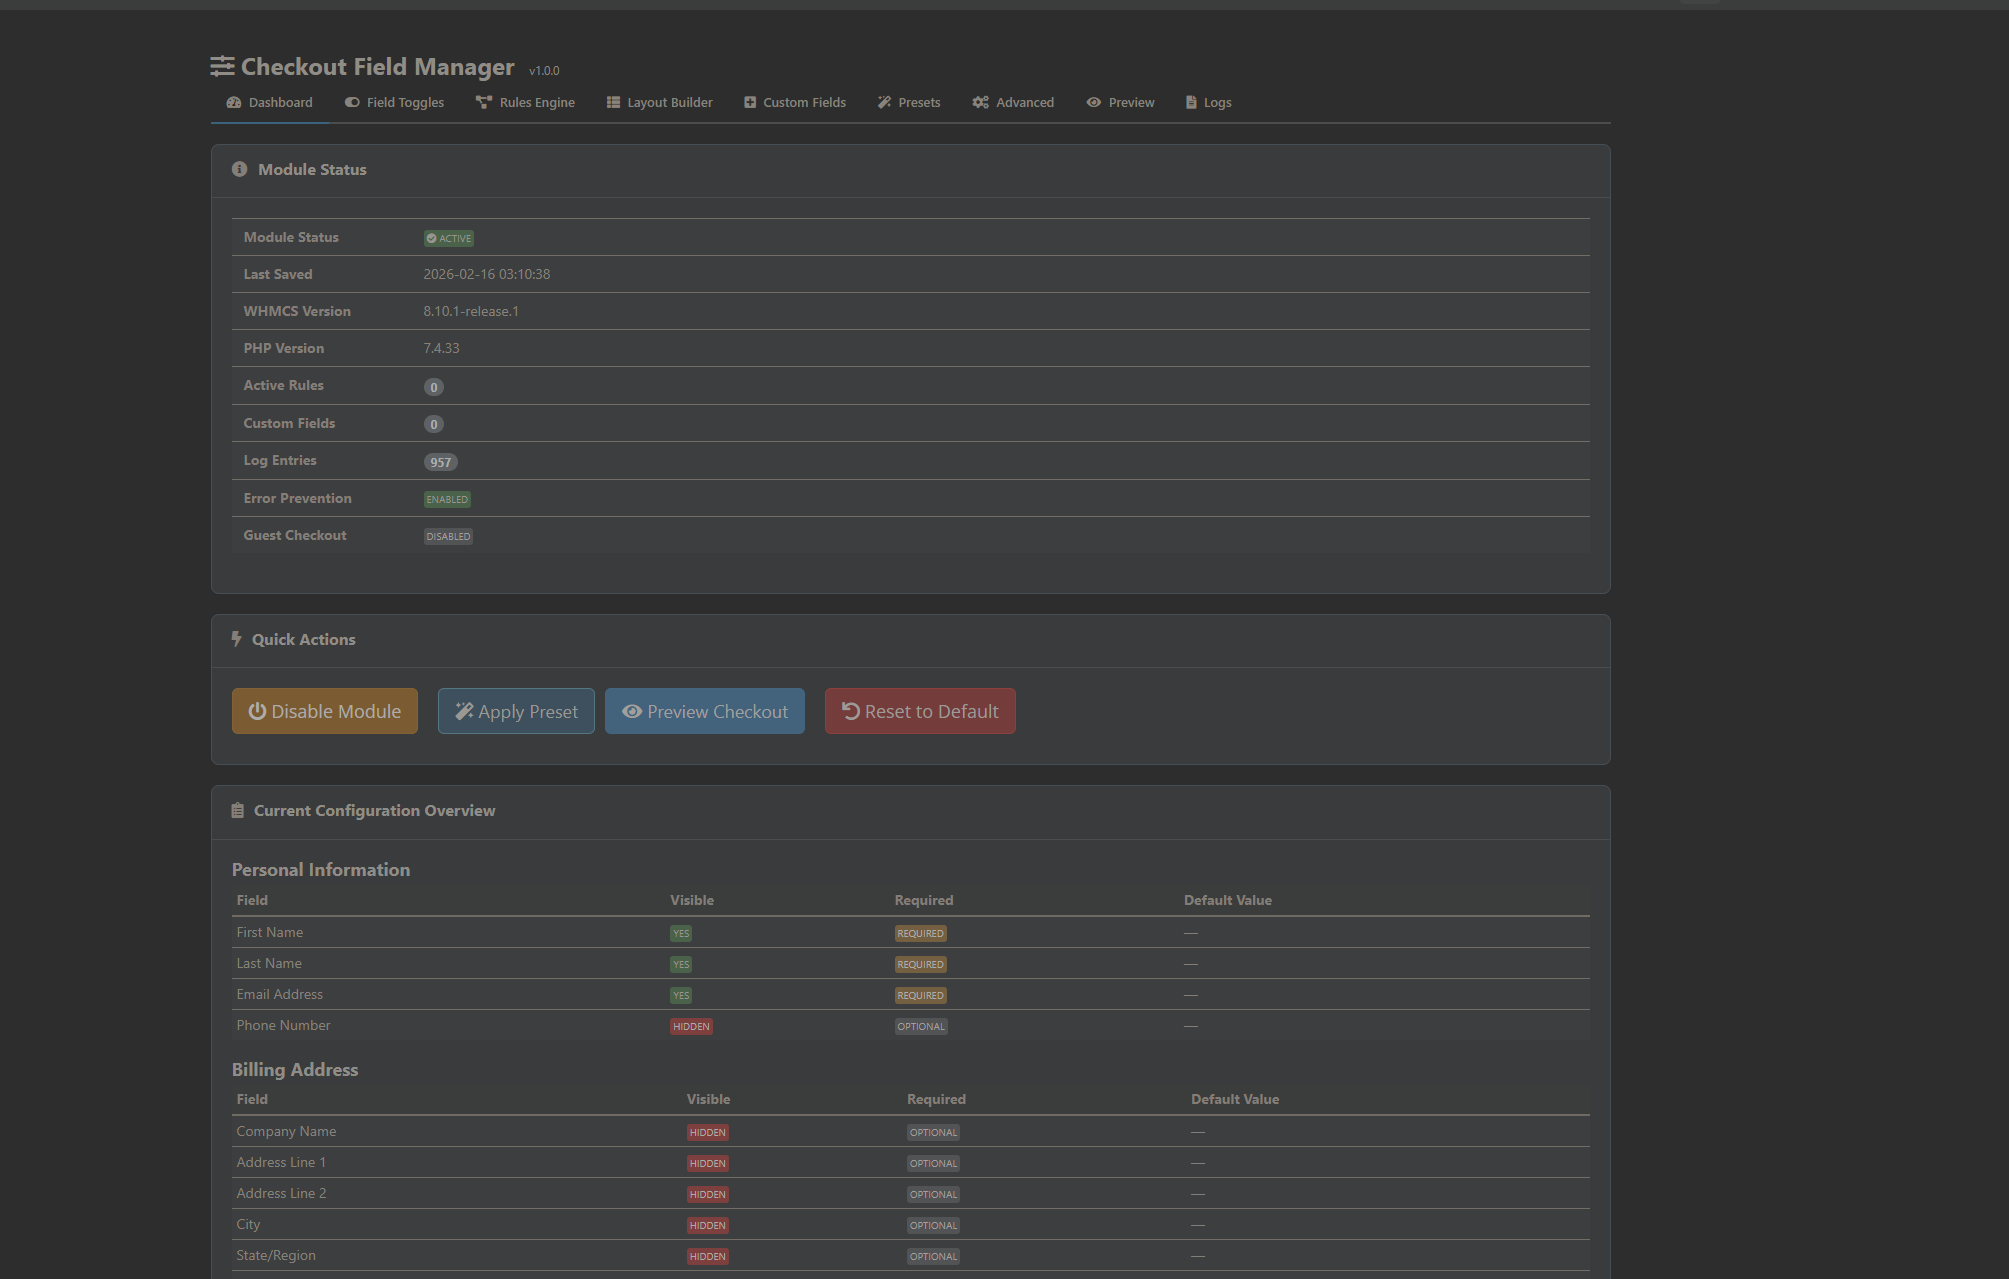
Task: Click the Logs tab document icon
Action: (x=1191, y=103)
